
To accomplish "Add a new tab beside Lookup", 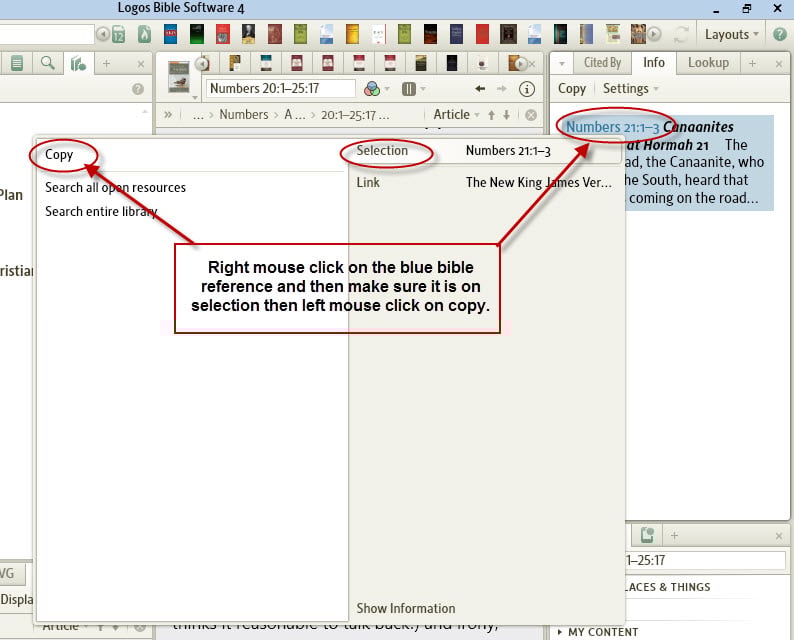I will (x=752, y=63).
